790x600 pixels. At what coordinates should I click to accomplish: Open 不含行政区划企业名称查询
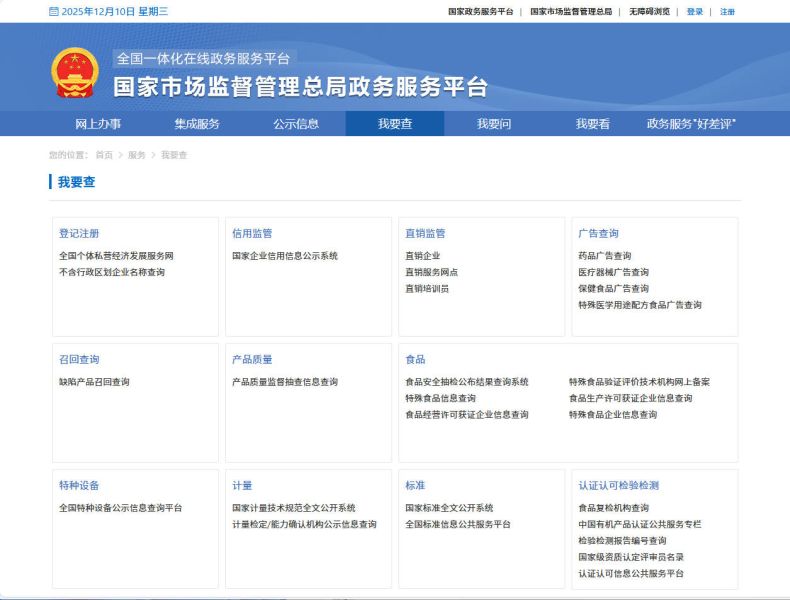pos(112,272)
